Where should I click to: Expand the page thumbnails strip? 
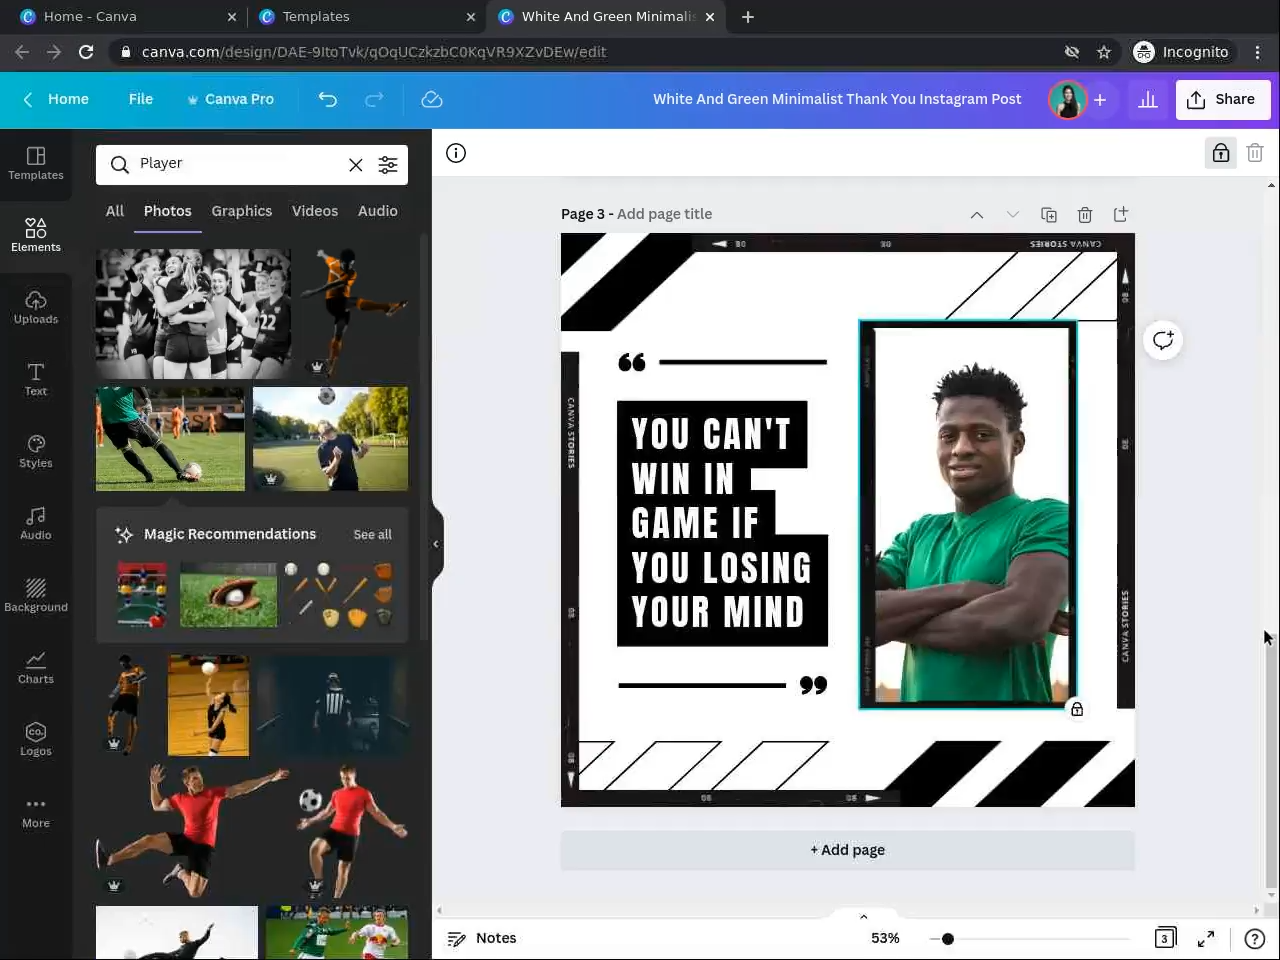click(x=864, y=916)
